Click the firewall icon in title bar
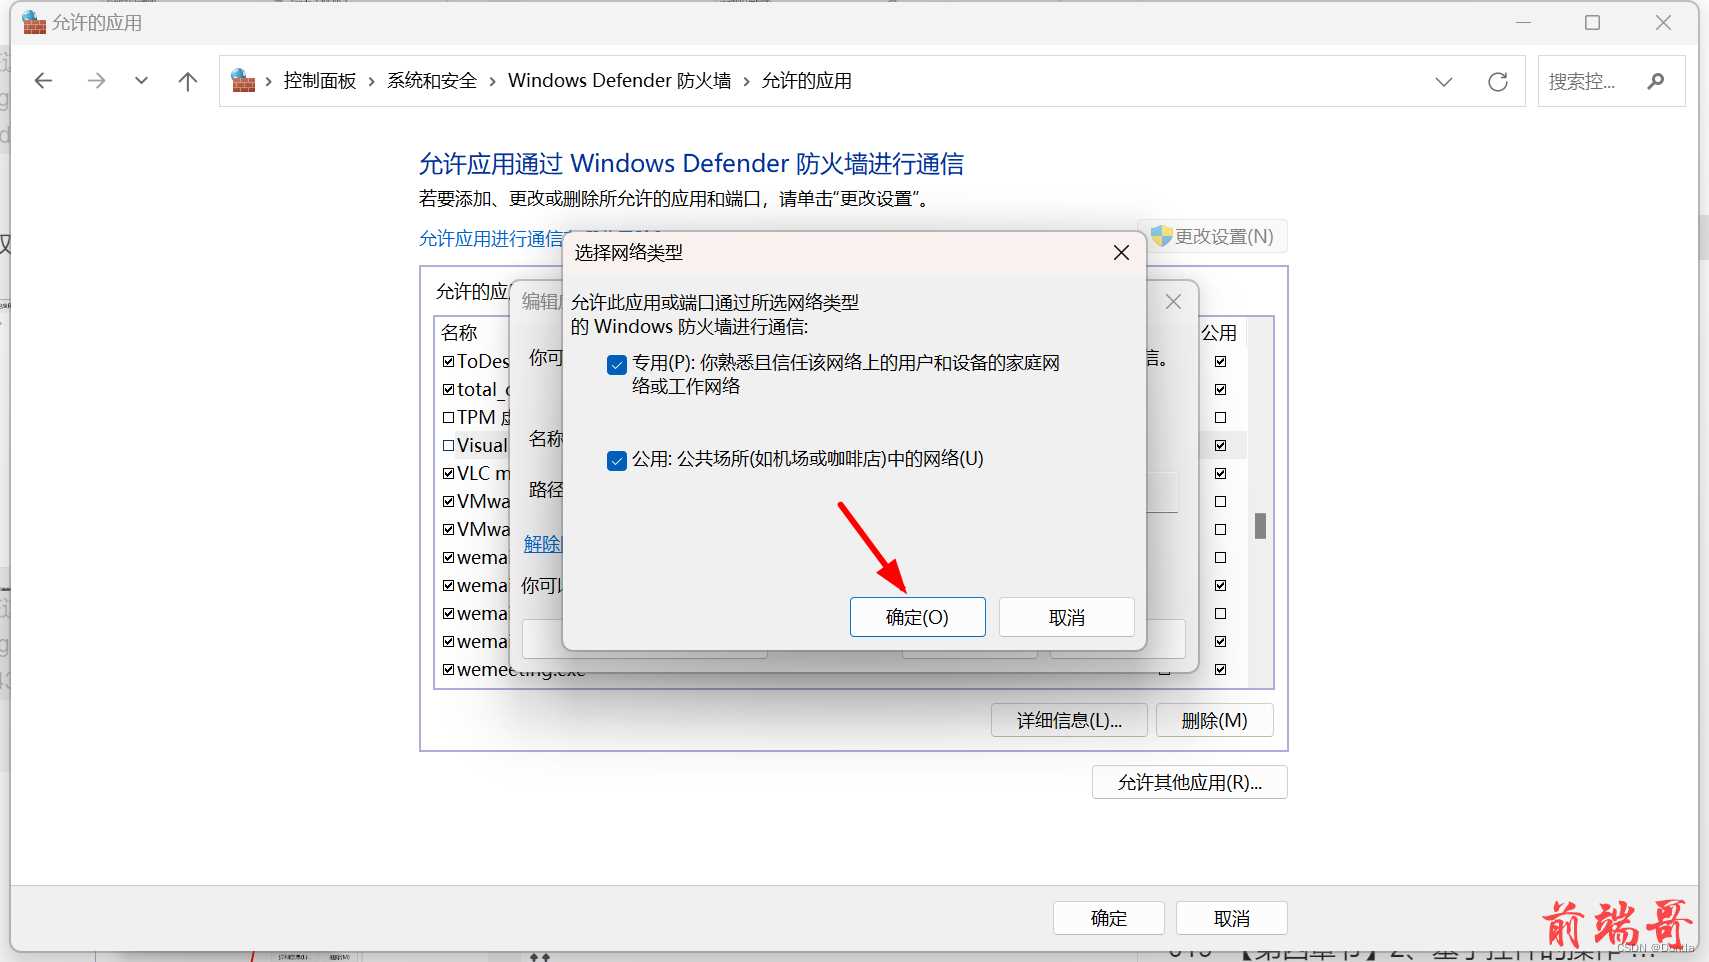 pos(34,22)
